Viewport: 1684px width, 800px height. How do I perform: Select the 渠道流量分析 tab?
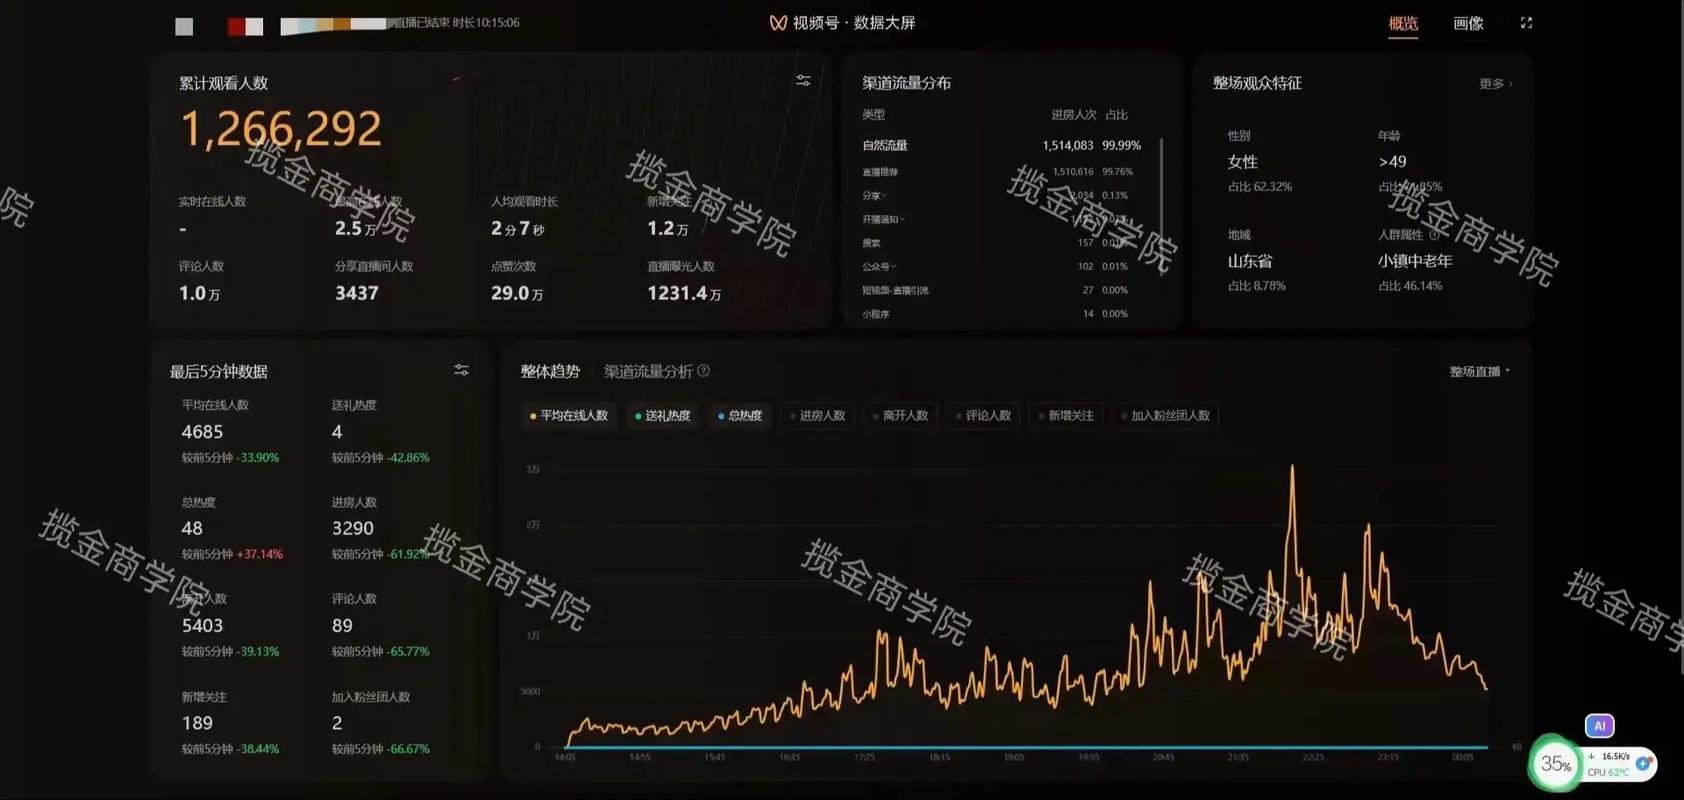(648, 371)
